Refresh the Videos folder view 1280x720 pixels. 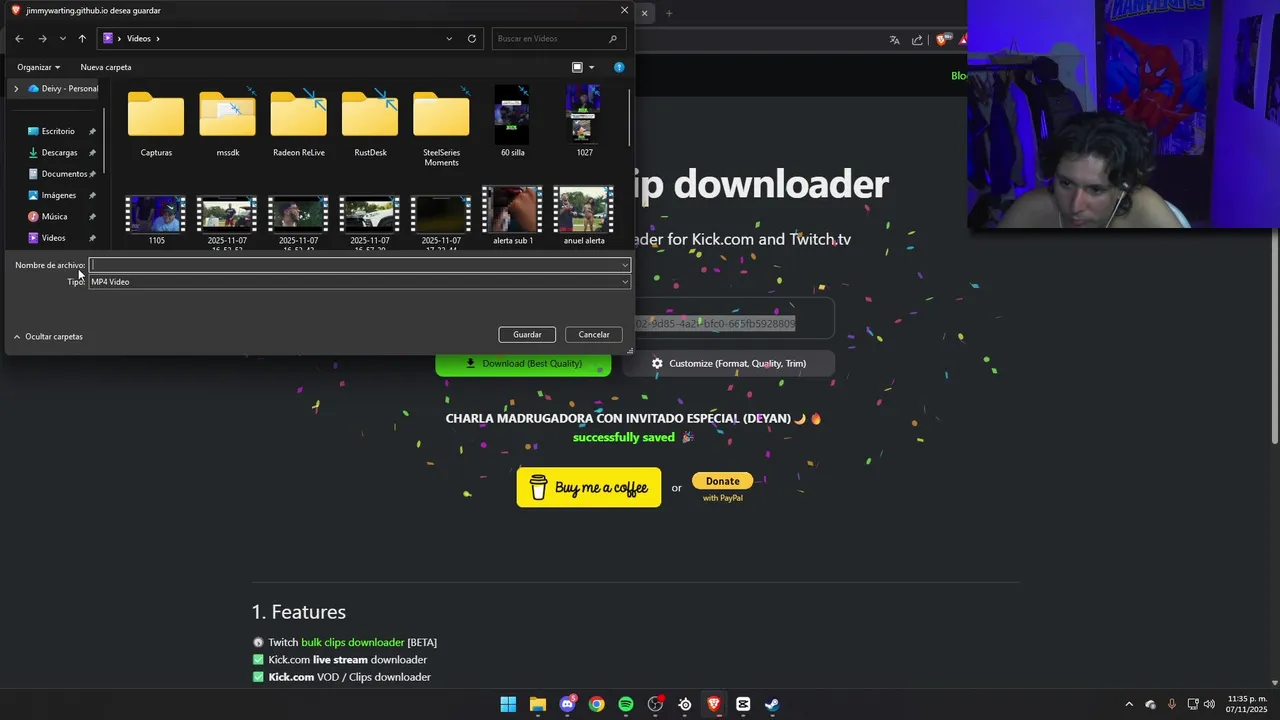(472, 39)
